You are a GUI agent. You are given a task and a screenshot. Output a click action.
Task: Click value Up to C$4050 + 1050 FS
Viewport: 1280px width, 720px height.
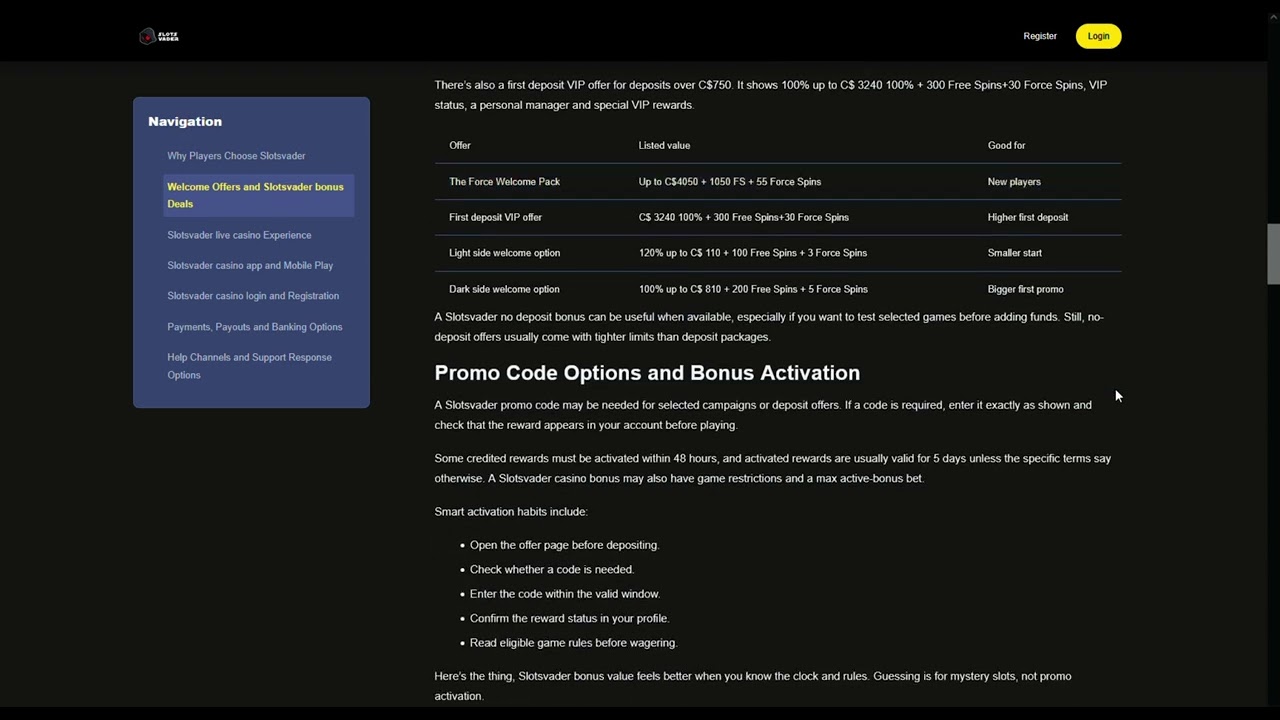click(x=730, y=182)
